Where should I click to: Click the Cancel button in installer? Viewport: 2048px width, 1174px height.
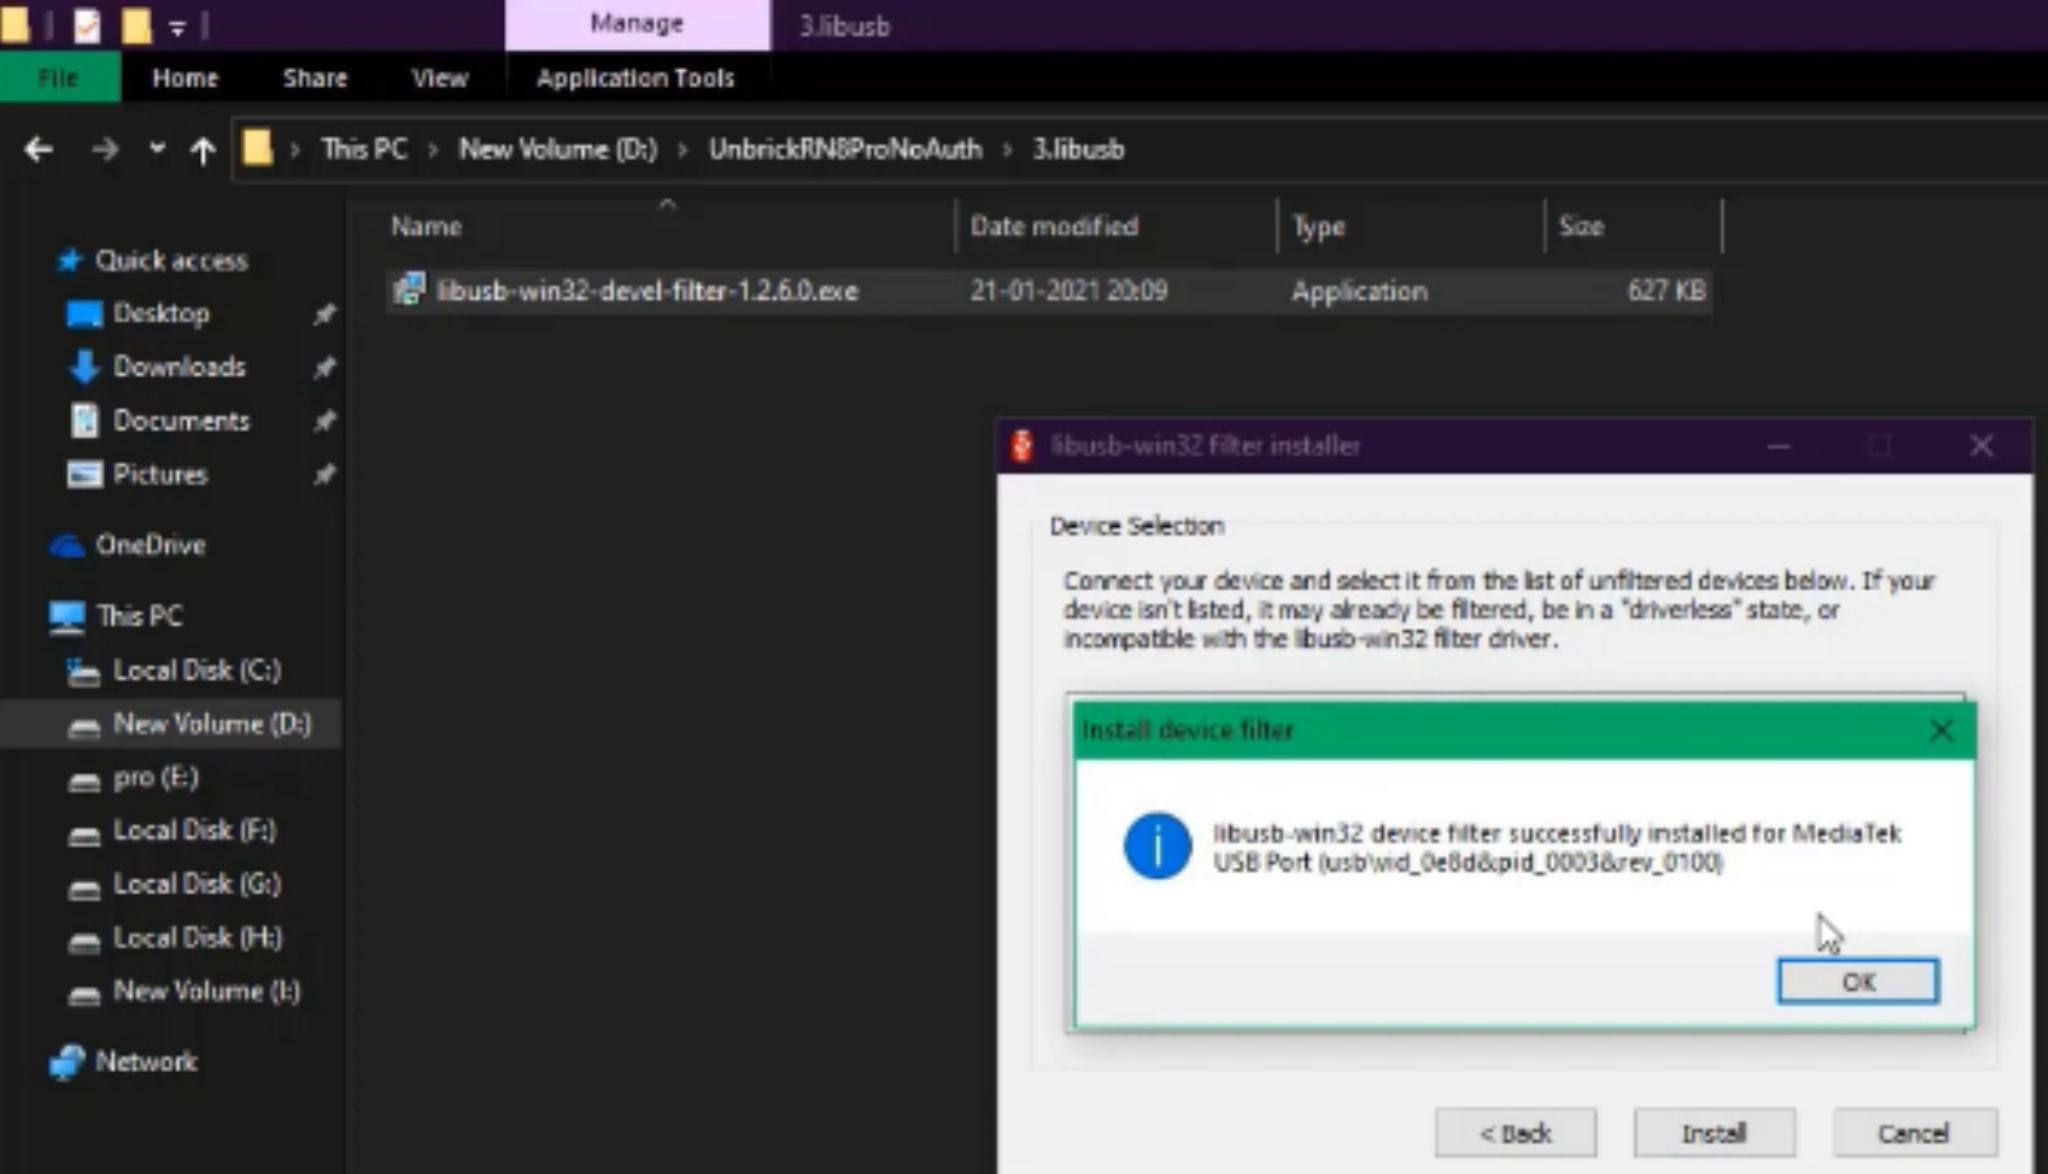(1913, 1133)
